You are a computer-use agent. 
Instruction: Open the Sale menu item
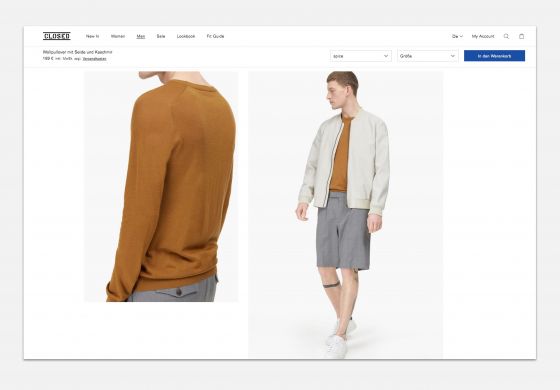coord(161,36)
